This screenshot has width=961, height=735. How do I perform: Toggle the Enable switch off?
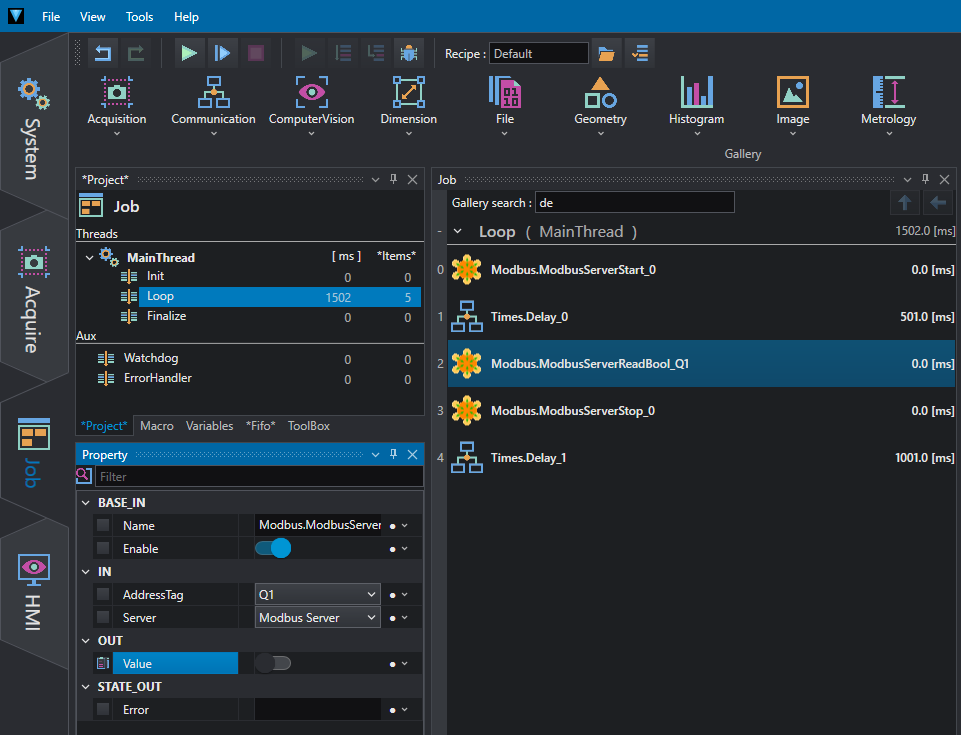tap(273, 548)
